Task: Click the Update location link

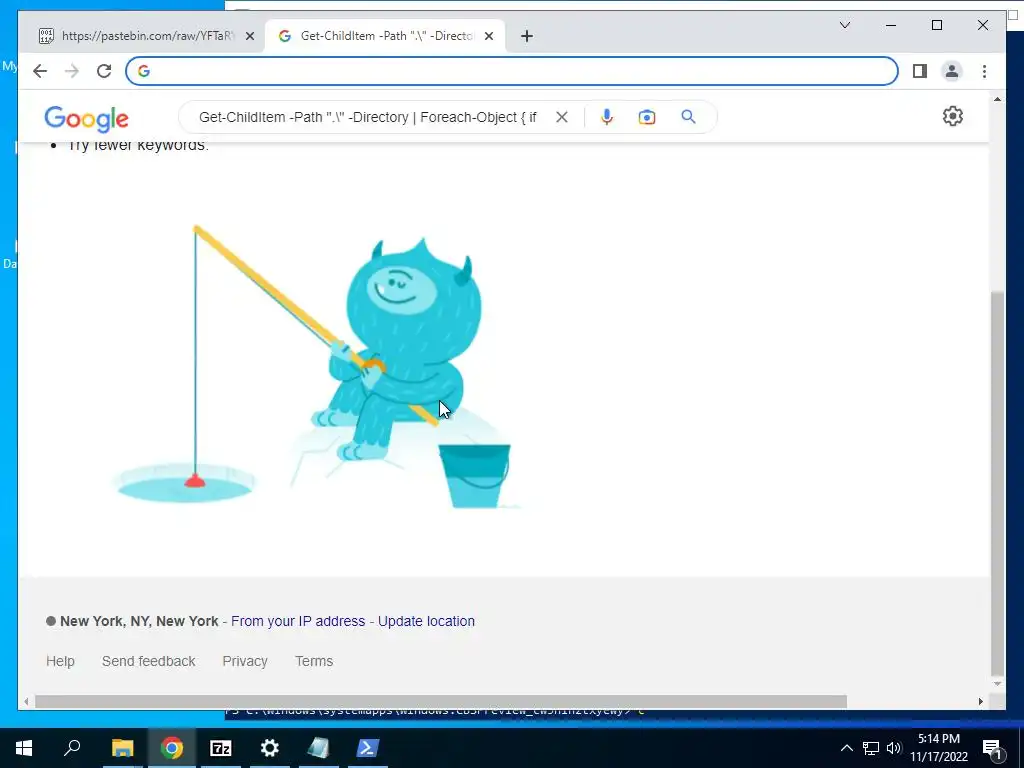Action: tap(426, 621)
